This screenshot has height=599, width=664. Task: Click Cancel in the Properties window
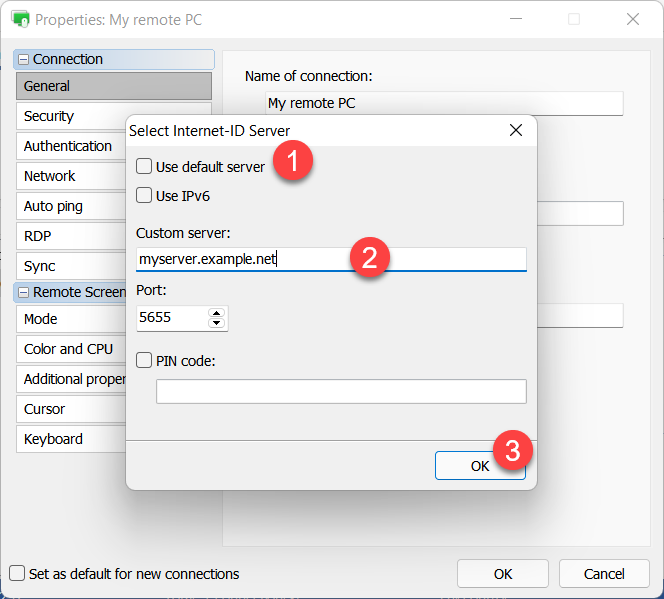point(604,574)
